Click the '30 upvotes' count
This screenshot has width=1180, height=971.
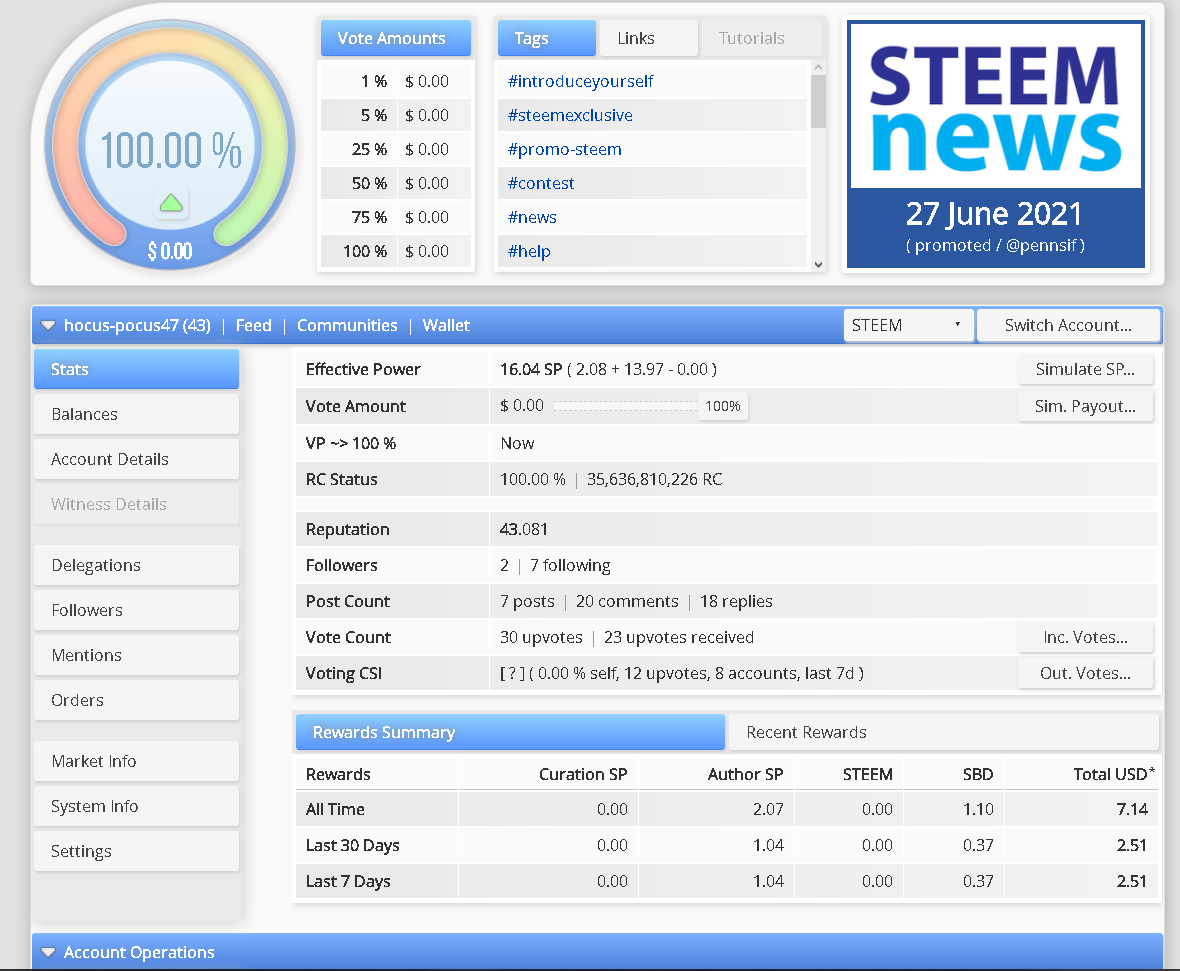[x=541, y=638]
